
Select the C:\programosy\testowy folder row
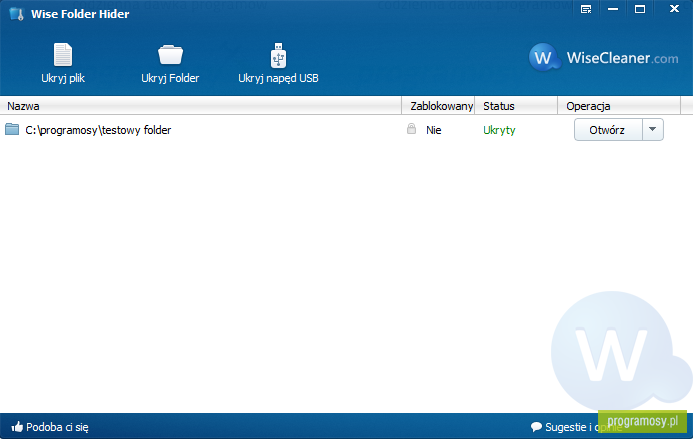tap(340, 130)
